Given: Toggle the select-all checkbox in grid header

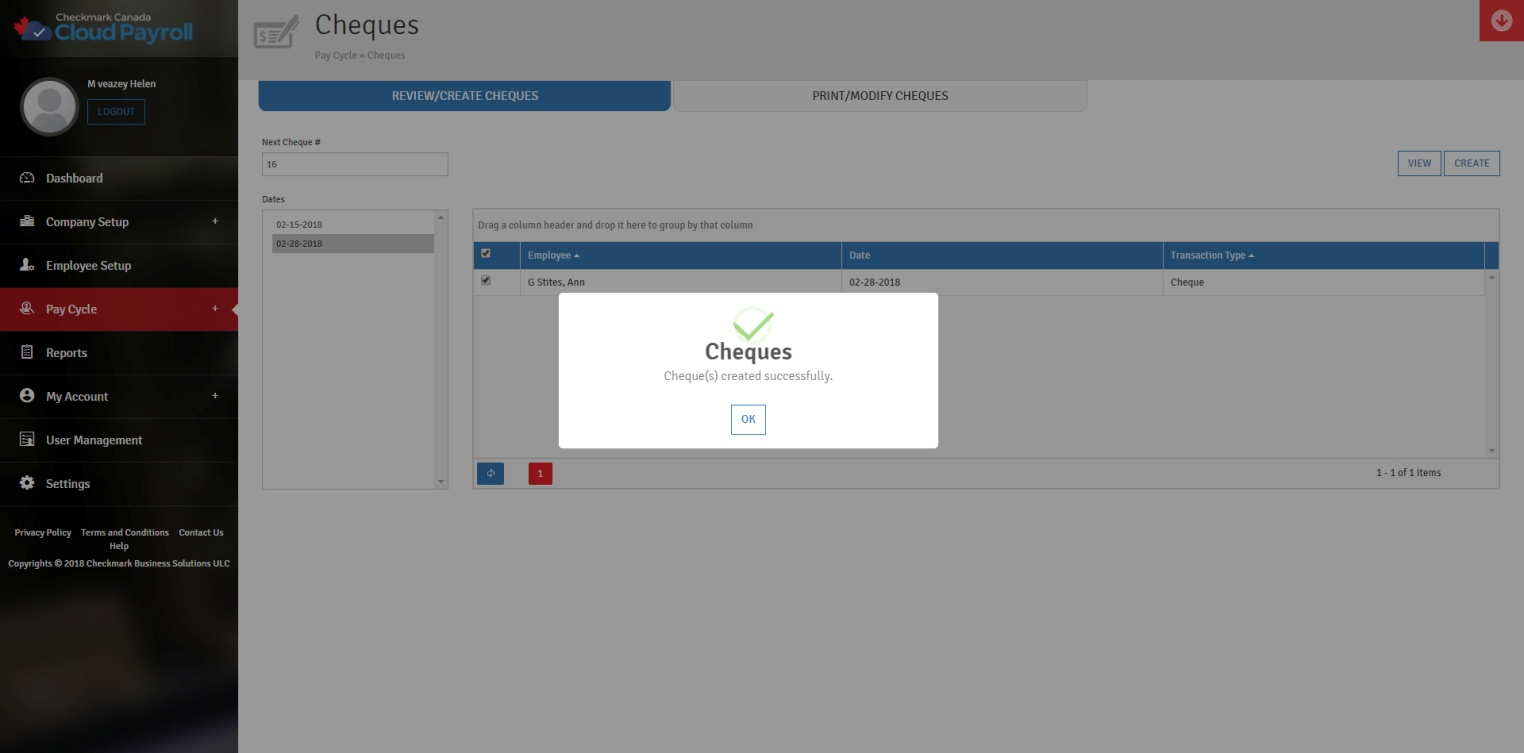Looking at the screenshot, I should 486,254.
